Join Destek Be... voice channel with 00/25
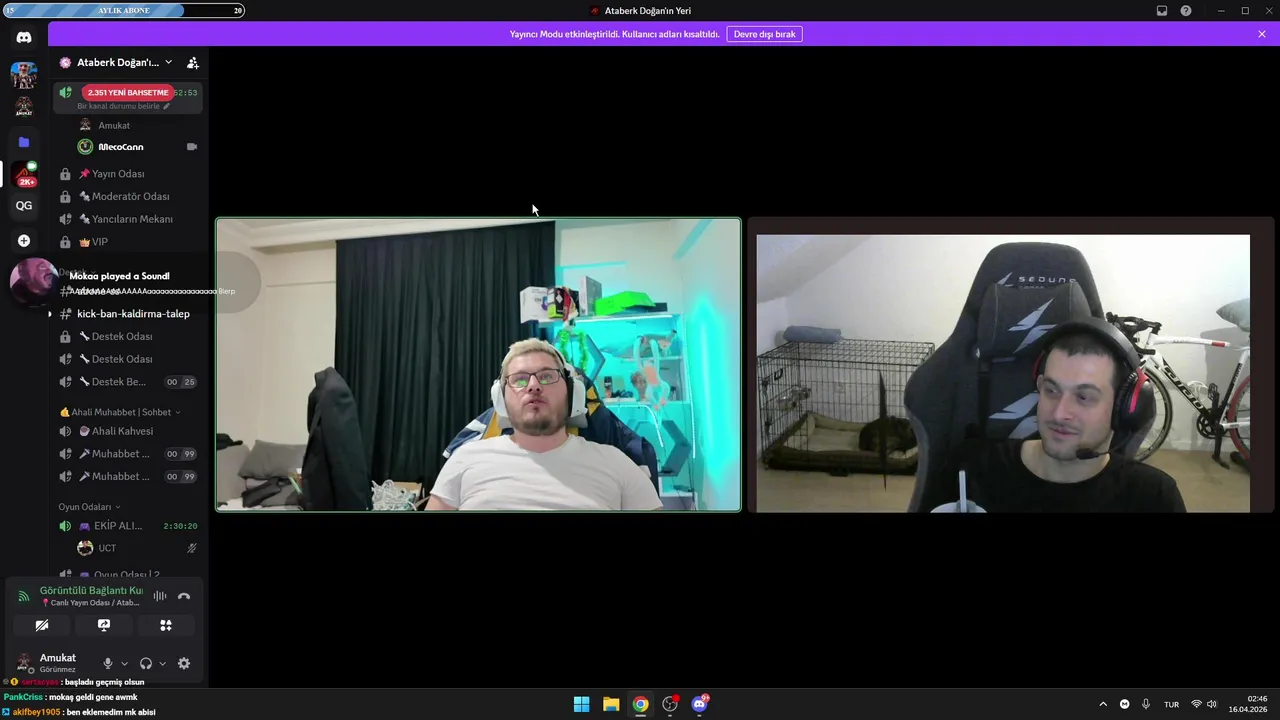1280x720 pixels. coord(128,382)
